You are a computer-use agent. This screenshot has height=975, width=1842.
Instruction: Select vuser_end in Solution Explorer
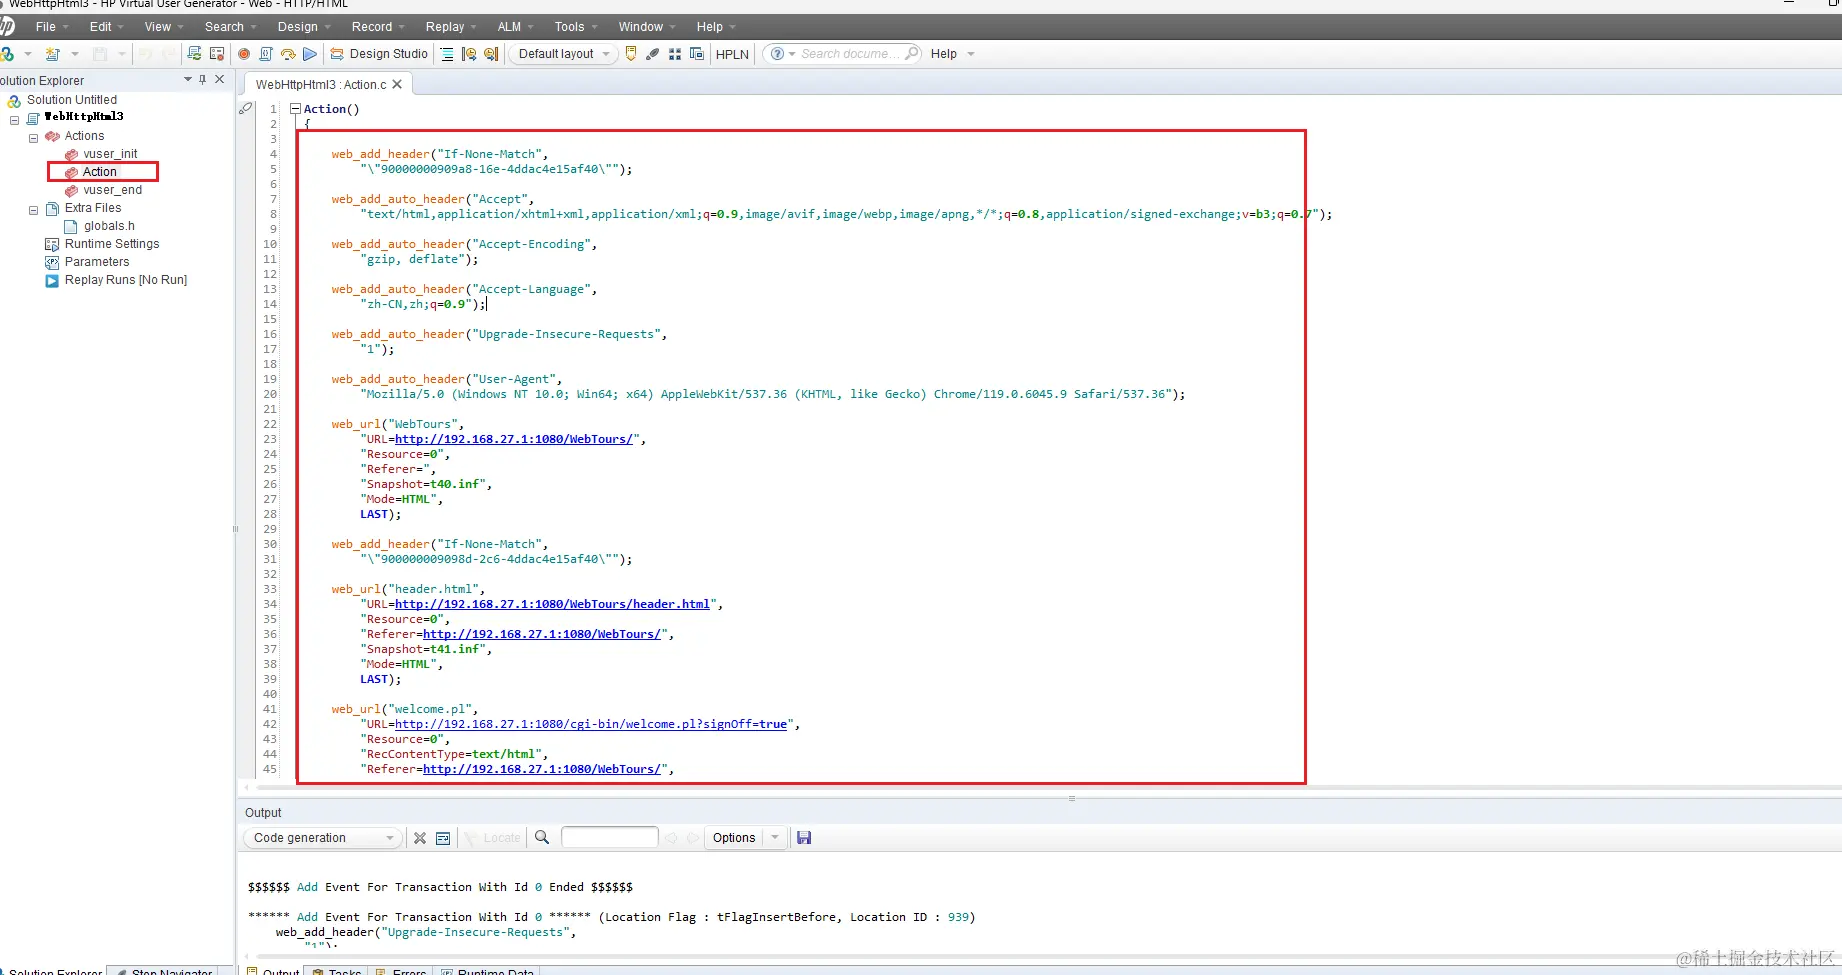pyautogui.click(x=113, y=190)
